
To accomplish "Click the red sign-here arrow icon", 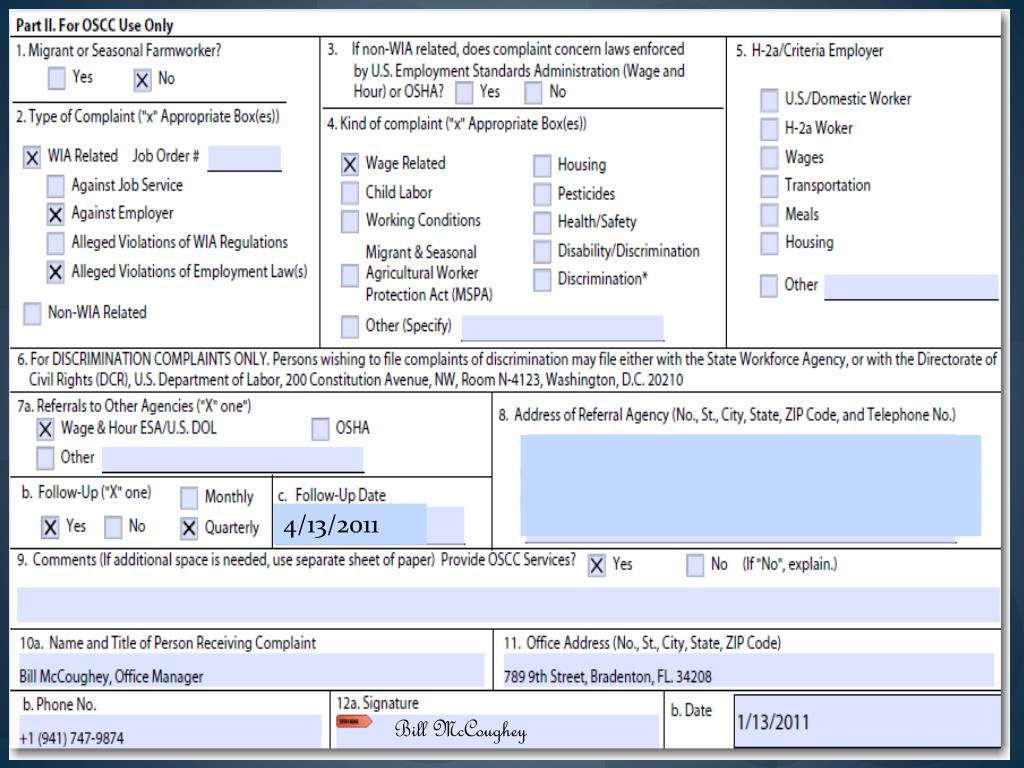I will [354, 722].
